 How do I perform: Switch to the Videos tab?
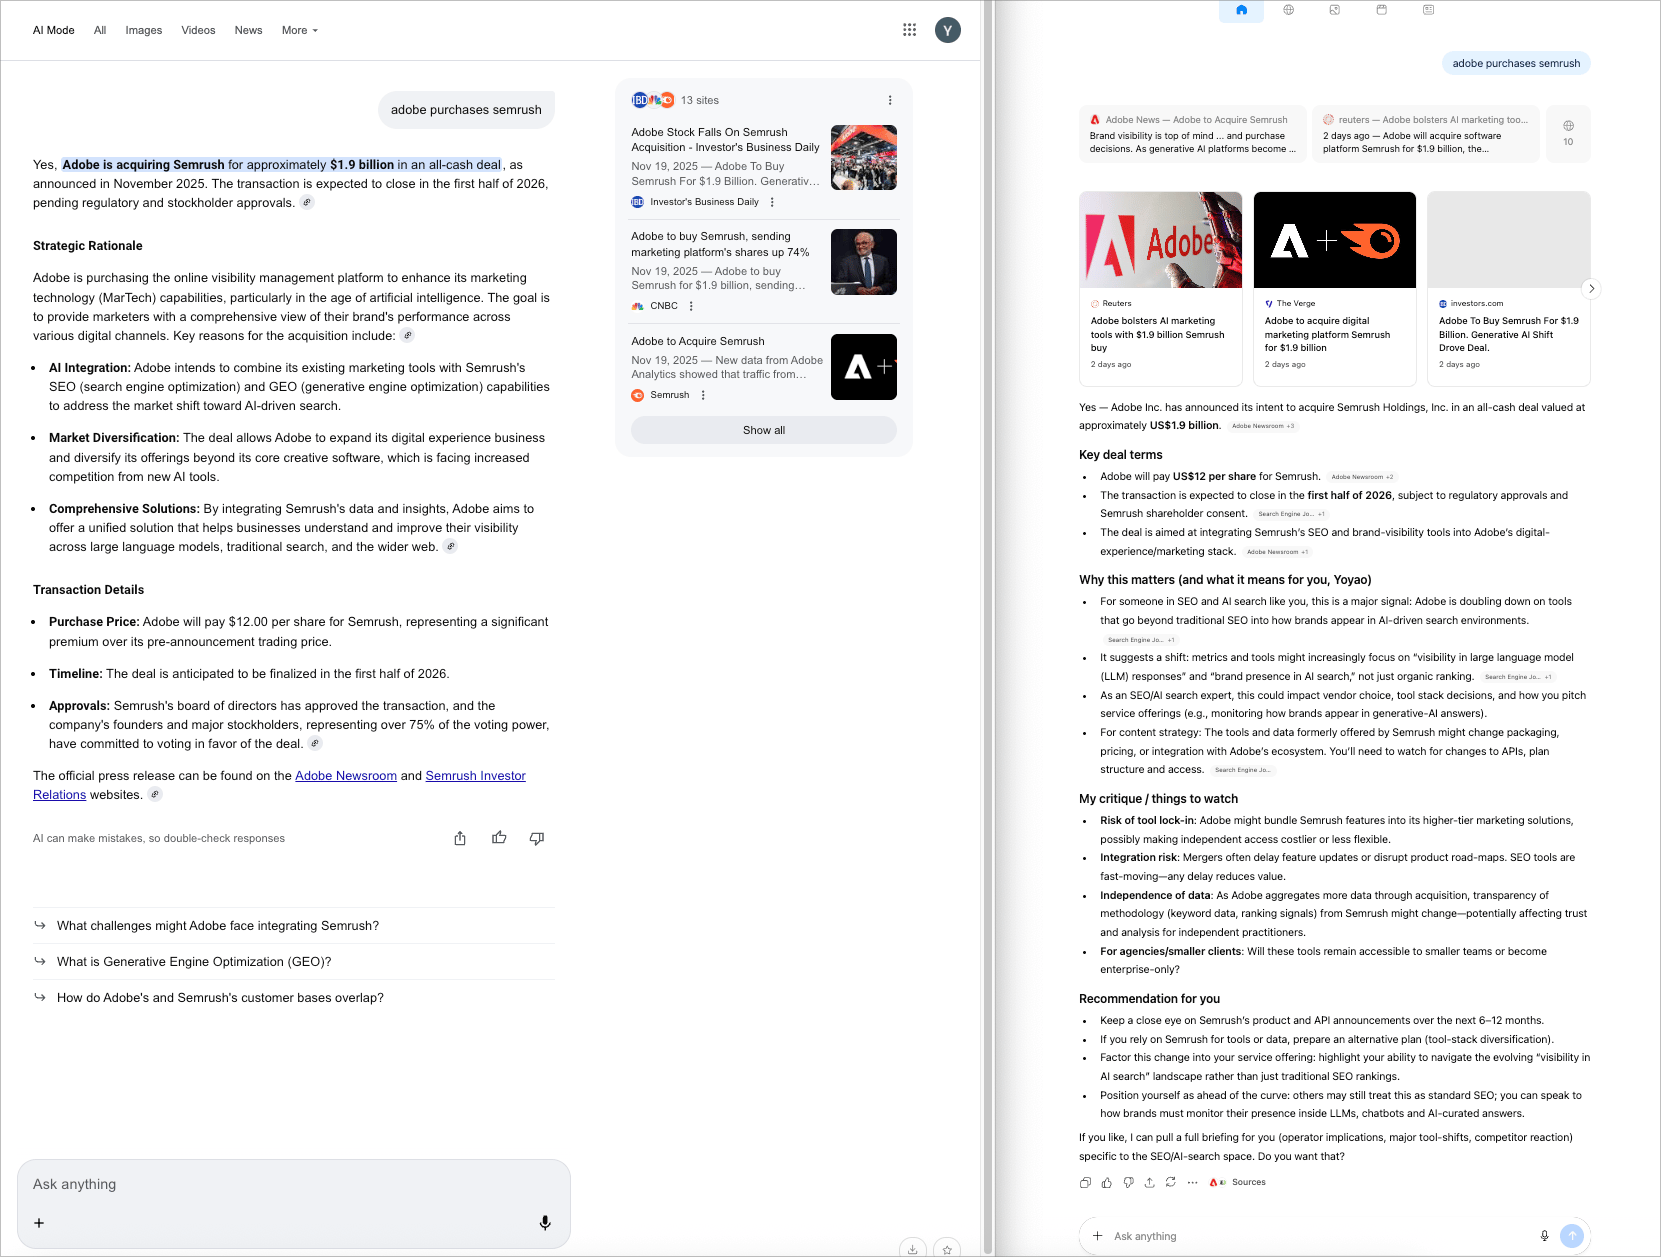coord(198,30)
